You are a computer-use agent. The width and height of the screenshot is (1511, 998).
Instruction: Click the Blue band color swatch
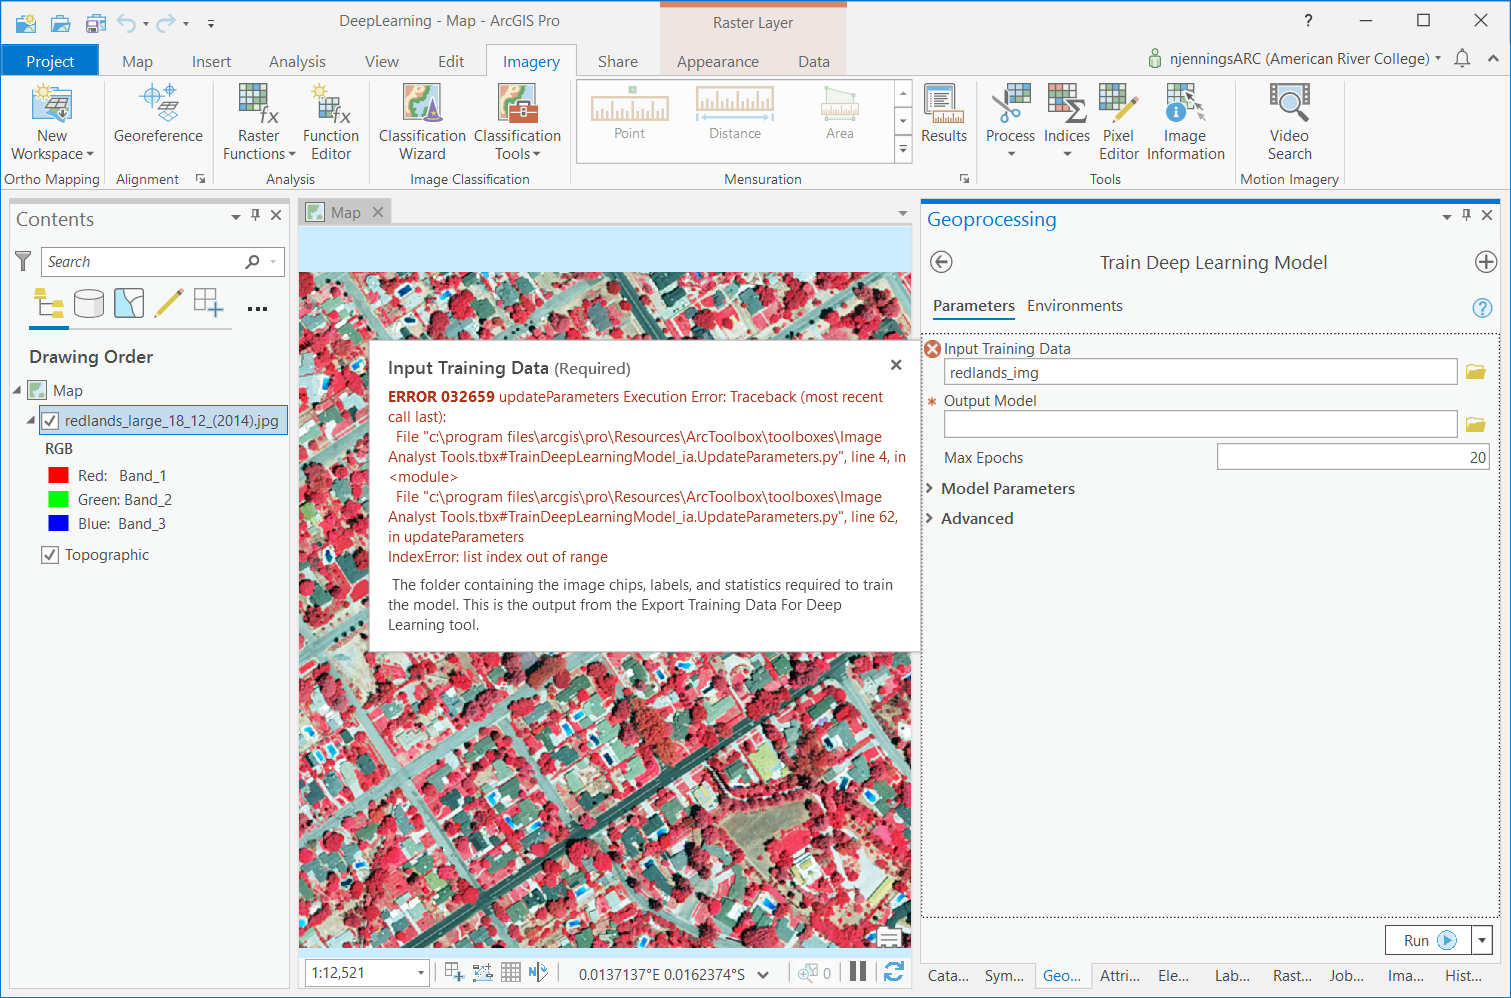point(59,524)
